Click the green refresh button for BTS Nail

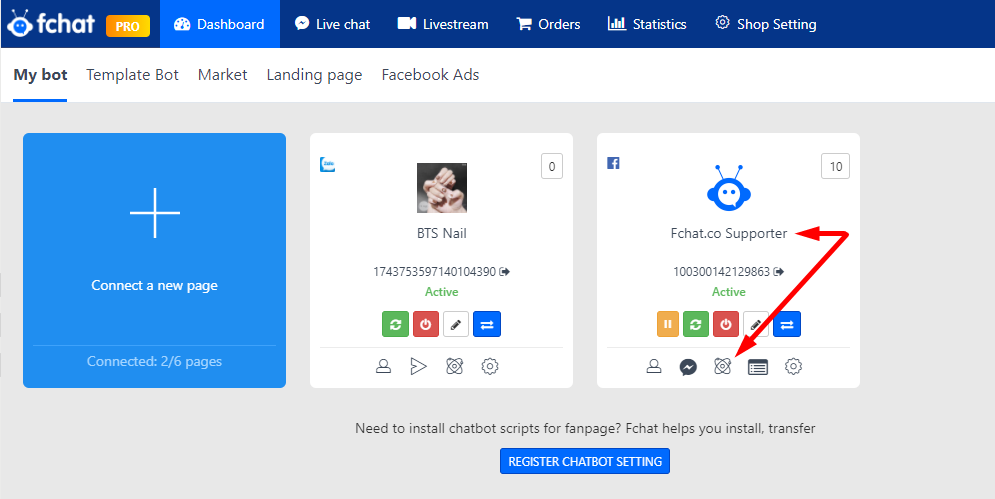tap(395, 324)
